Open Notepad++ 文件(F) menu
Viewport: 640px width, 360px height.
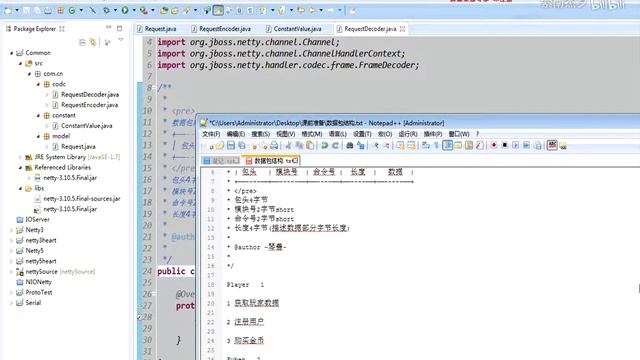pyautogui.click(x=211, y=134)
